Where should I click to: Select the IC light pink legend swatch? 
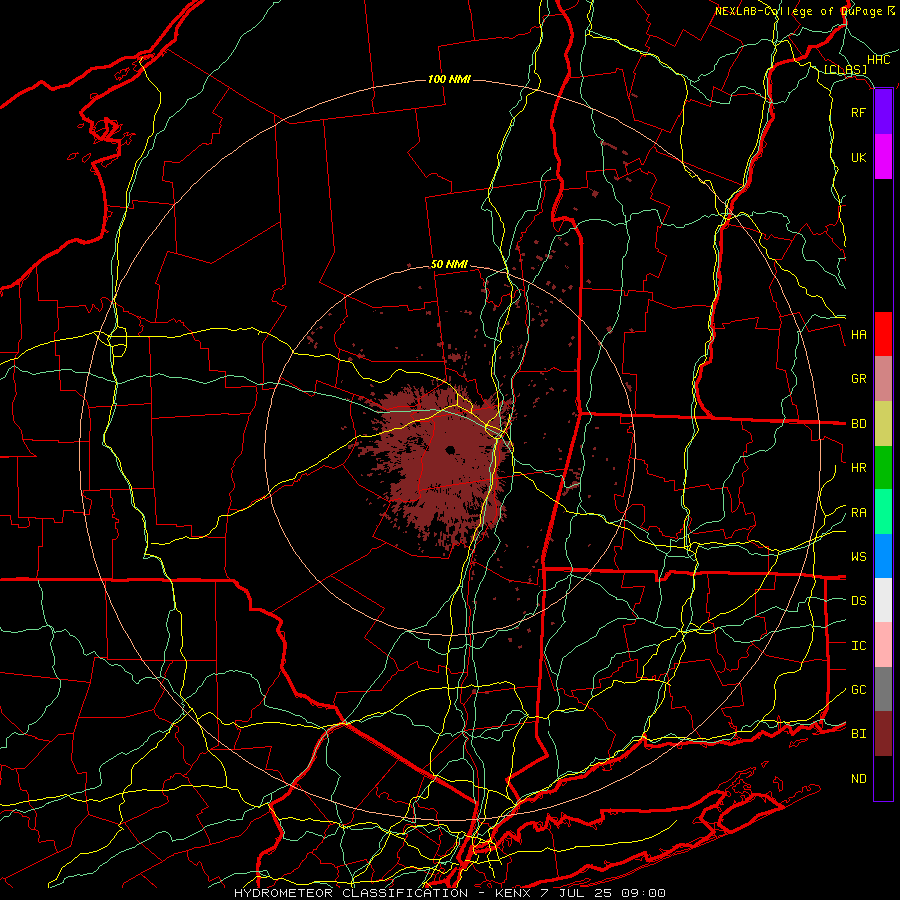coord(883,645)
